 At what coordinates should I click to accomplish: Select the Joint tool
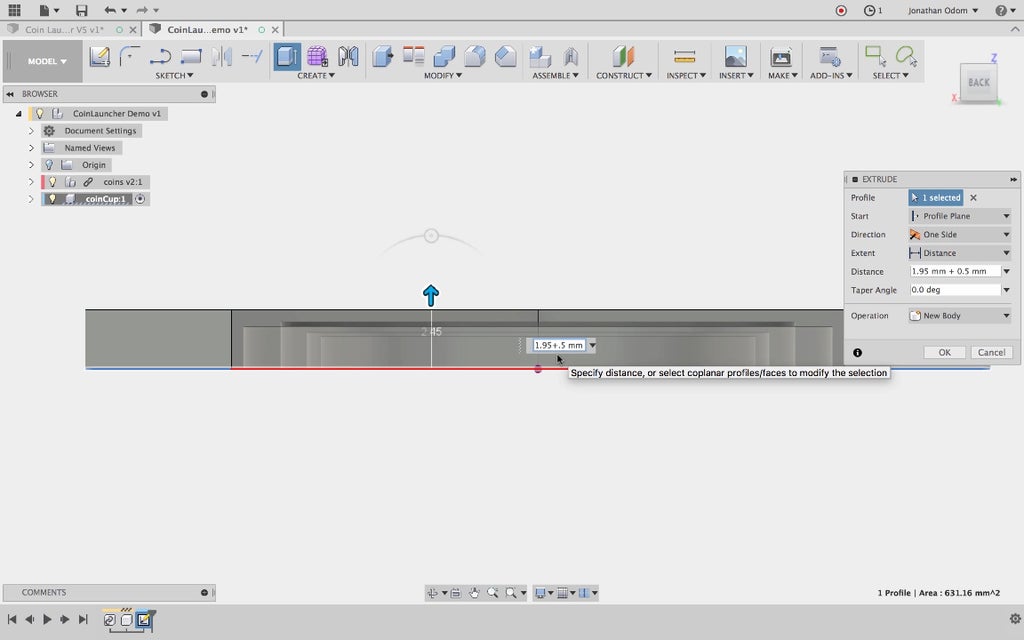571,56
